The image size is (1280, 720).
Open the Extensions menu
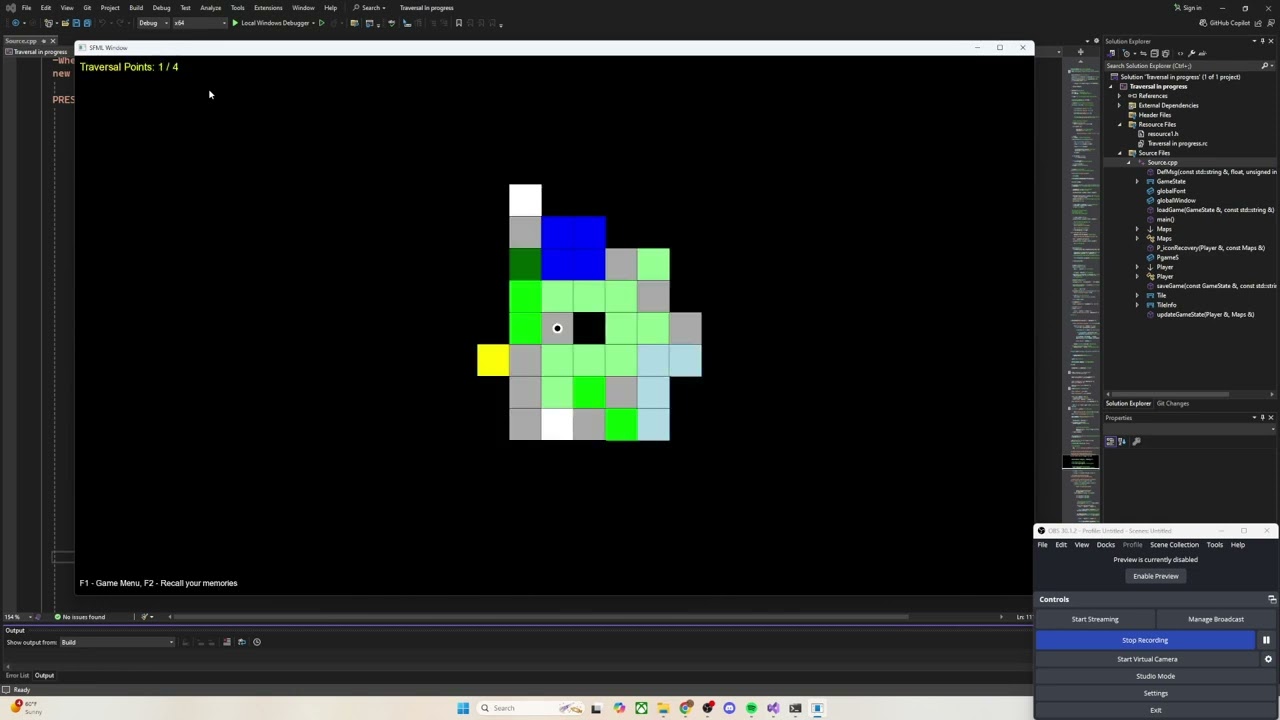[268, 8]
